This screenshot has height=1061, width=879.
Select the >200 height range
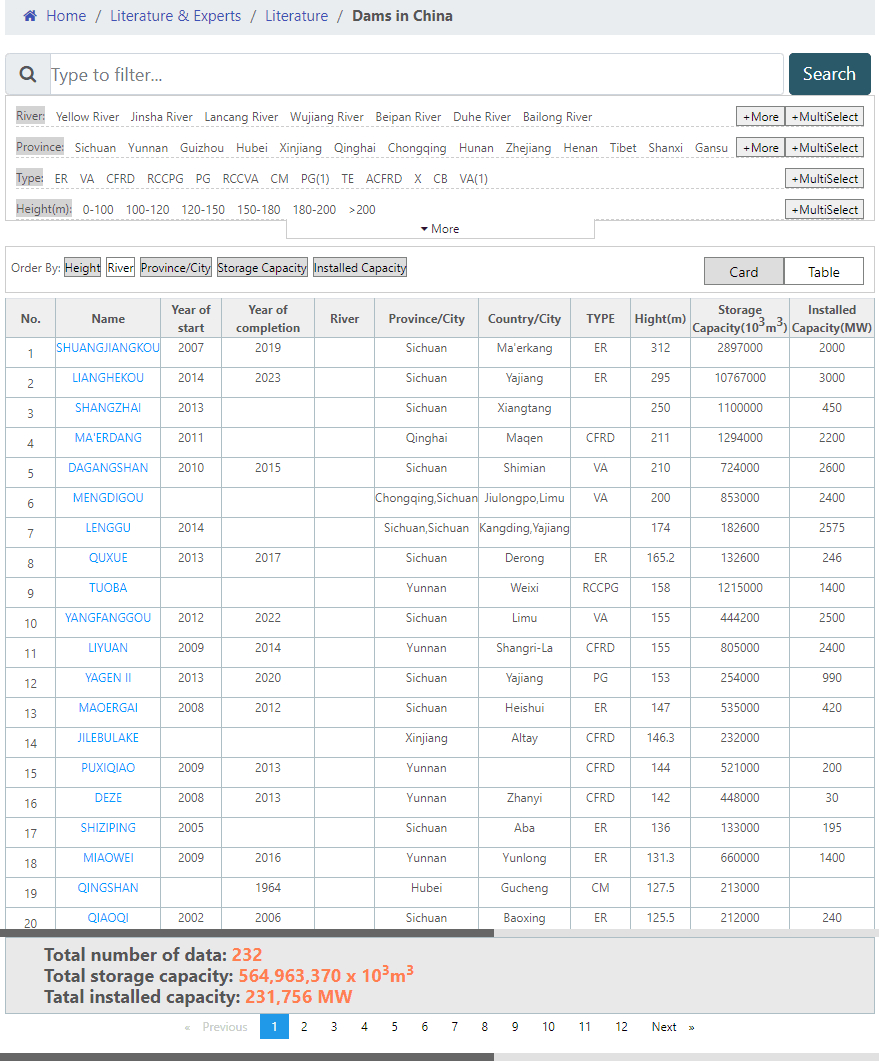click(362, 210)
